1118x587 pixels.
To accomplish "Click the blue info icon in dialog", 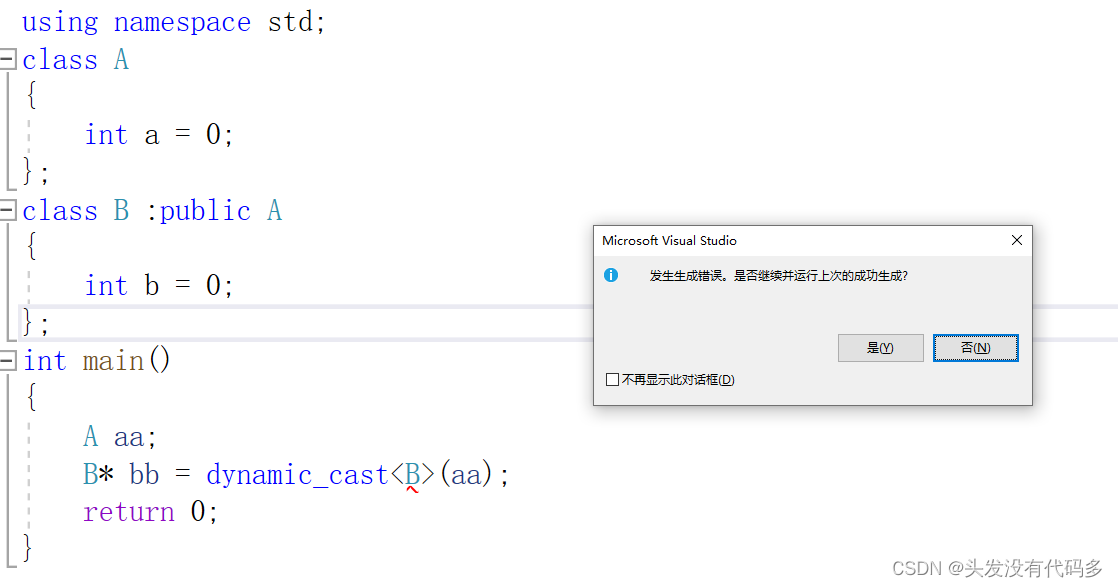I will [x=611, y=275].
